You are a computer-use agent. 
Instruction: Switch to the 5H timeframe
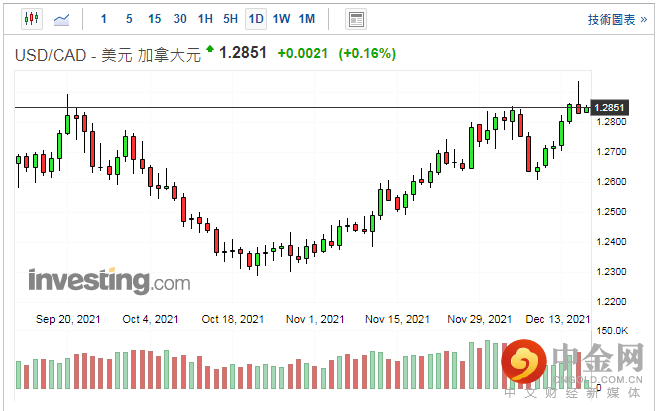(230, 19)
